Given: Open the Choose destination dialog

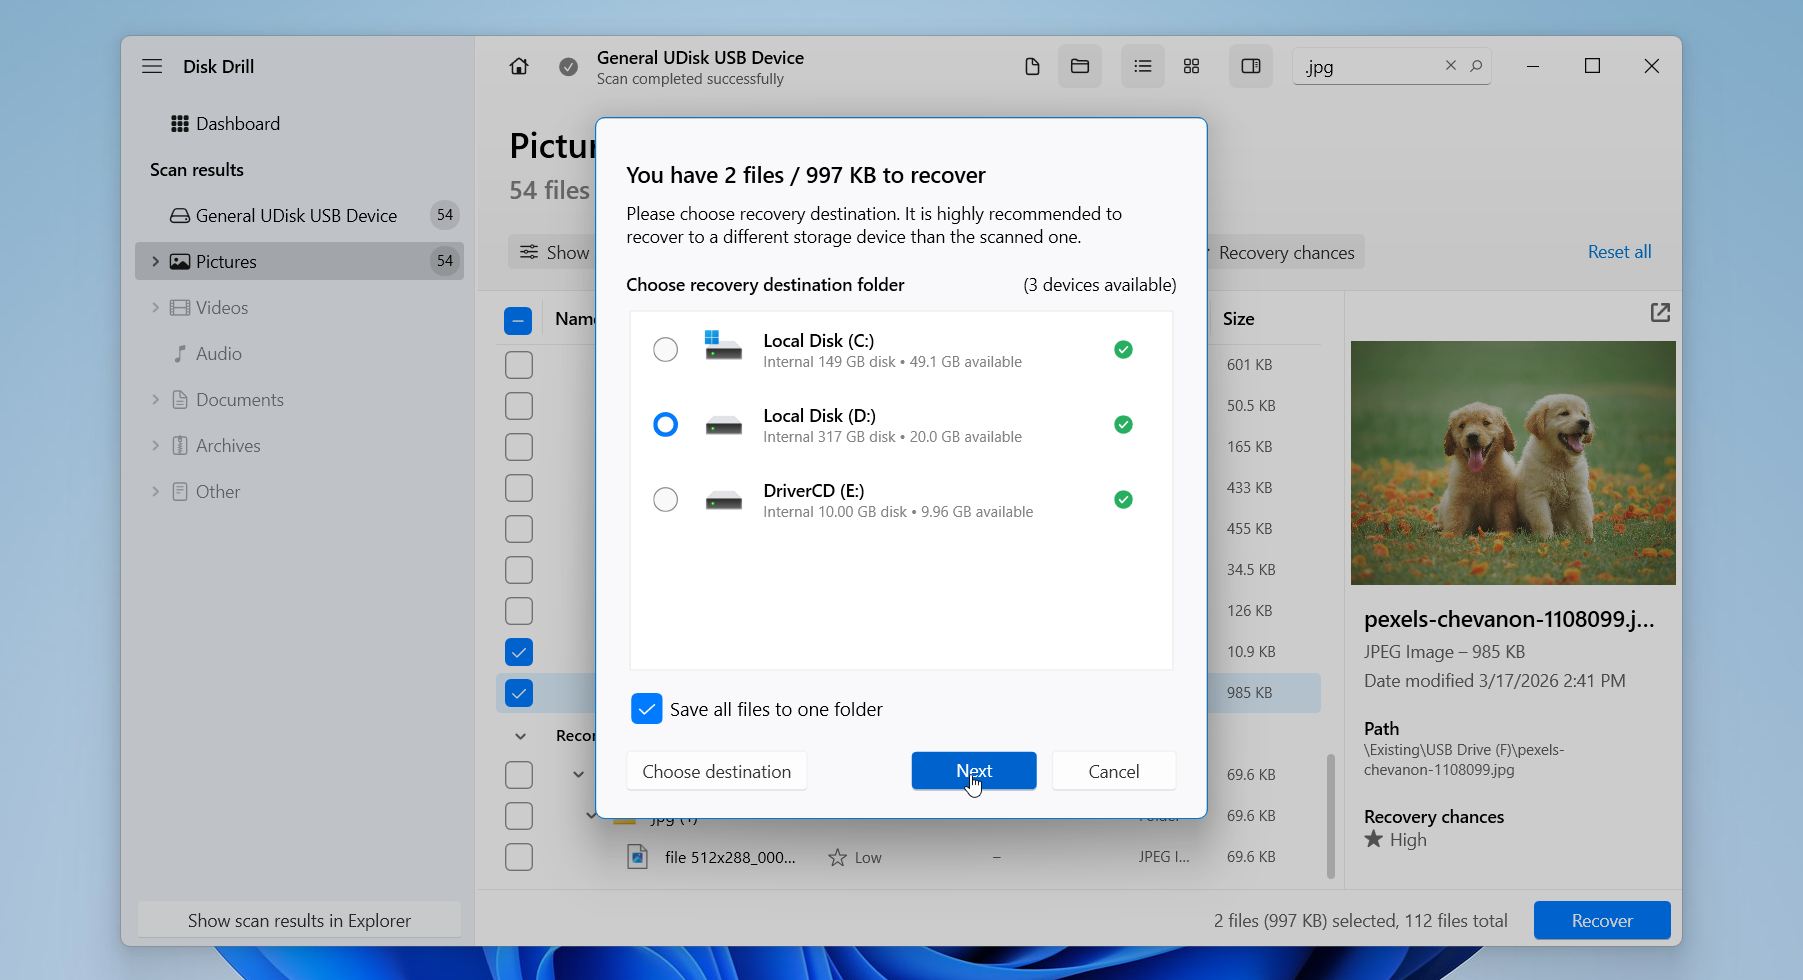Looking at the screenshot, I should [x=716, y=770].
